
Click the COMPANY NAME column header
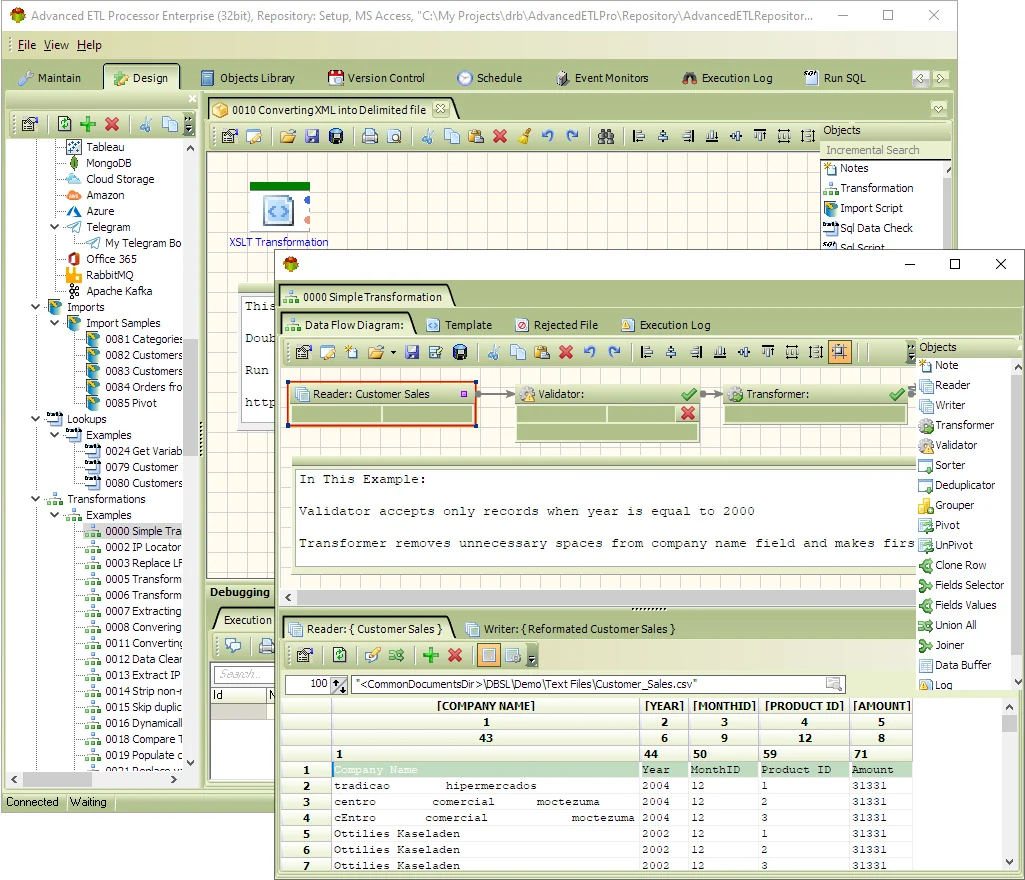click(x=486, y=706)
